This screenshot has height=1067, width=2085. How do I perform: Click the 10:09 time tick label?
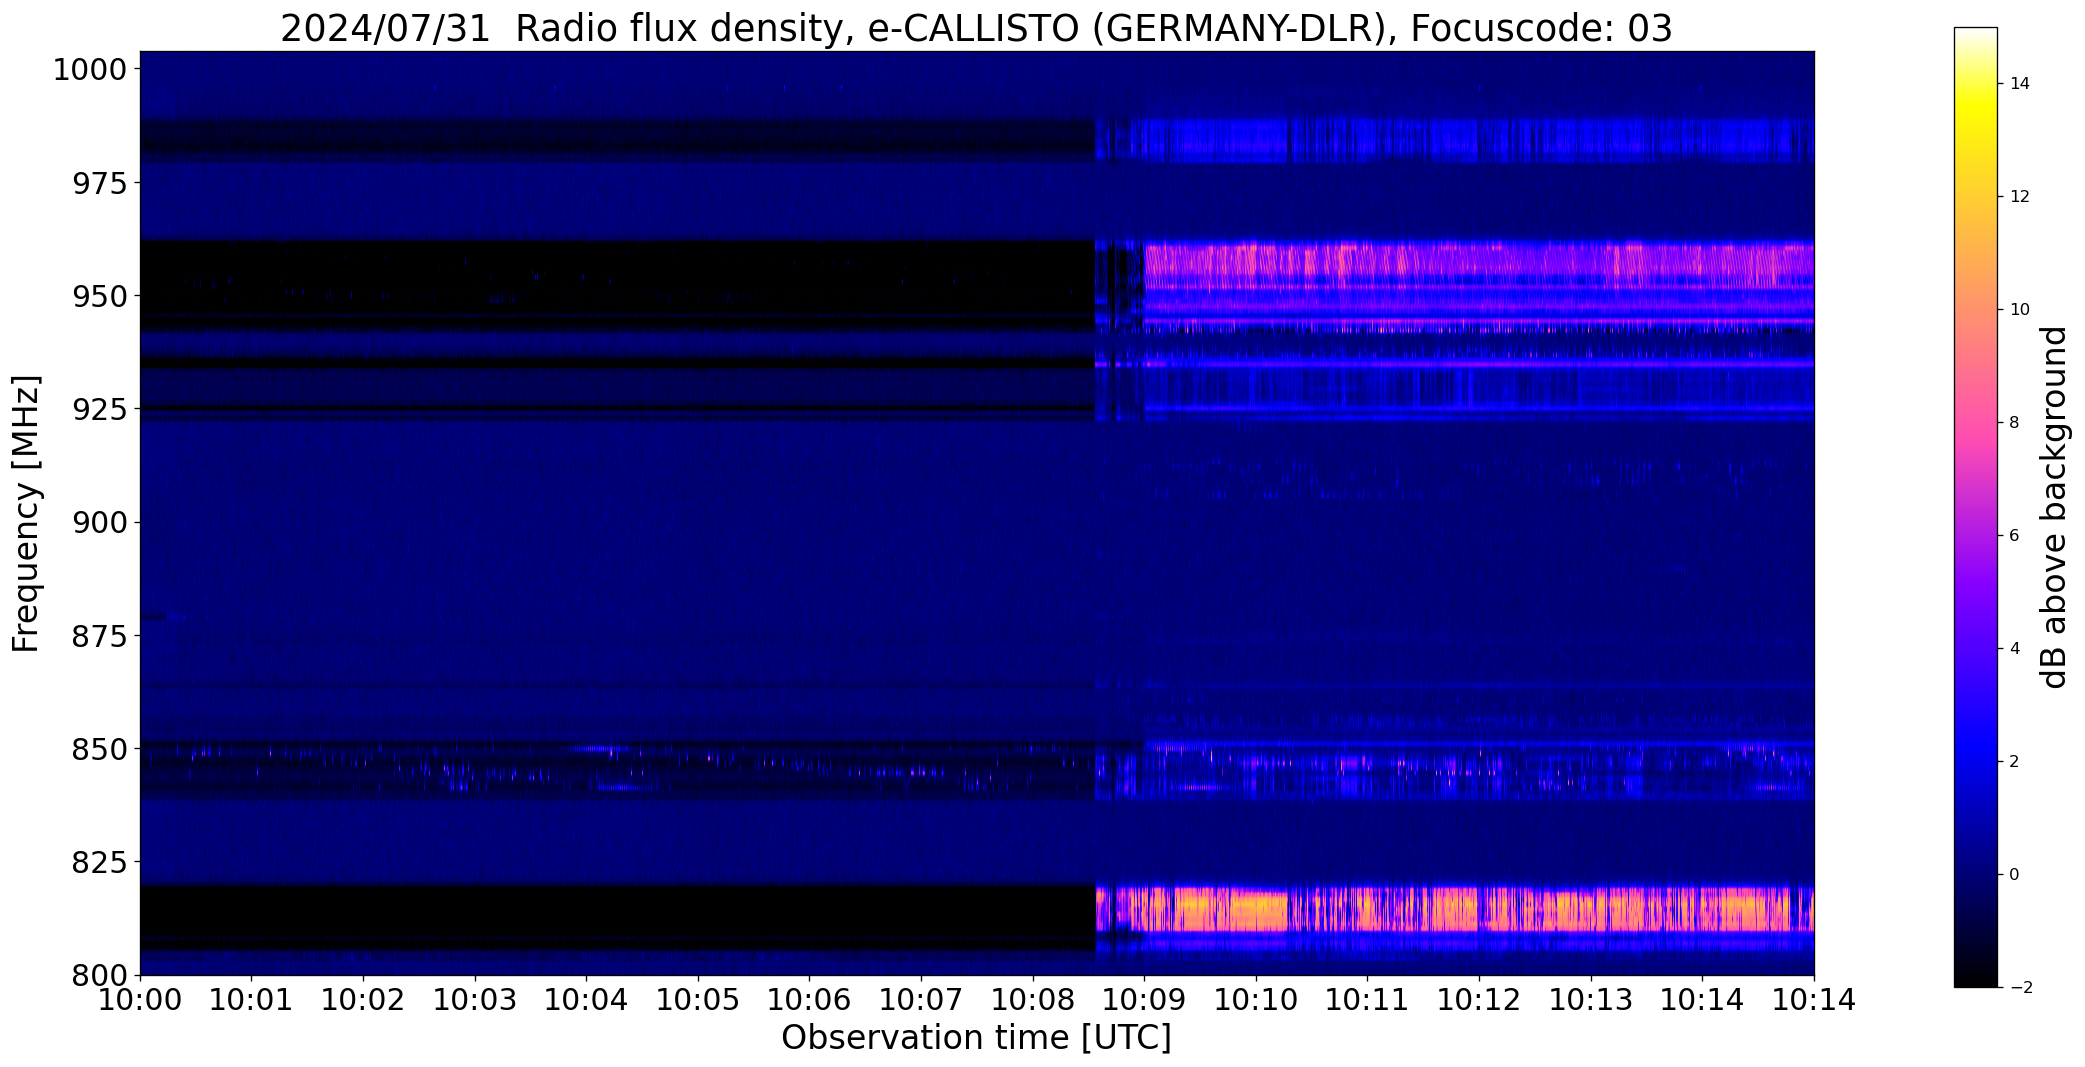[1144, 1000]
